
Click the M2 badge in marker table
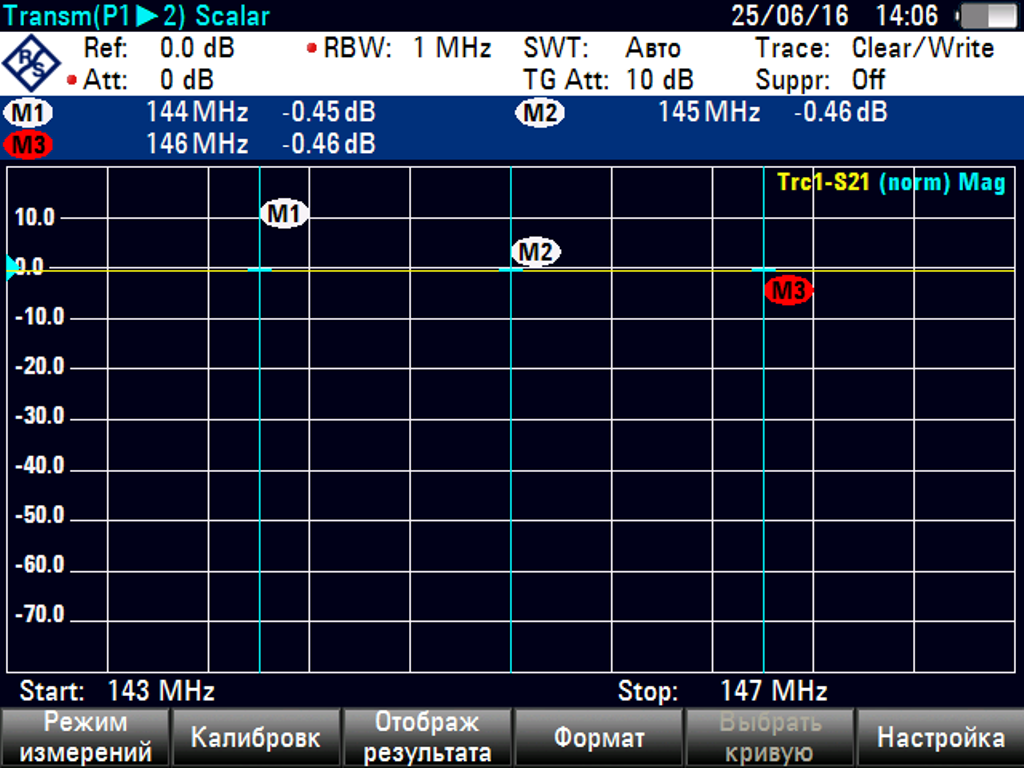coord(540,113)
